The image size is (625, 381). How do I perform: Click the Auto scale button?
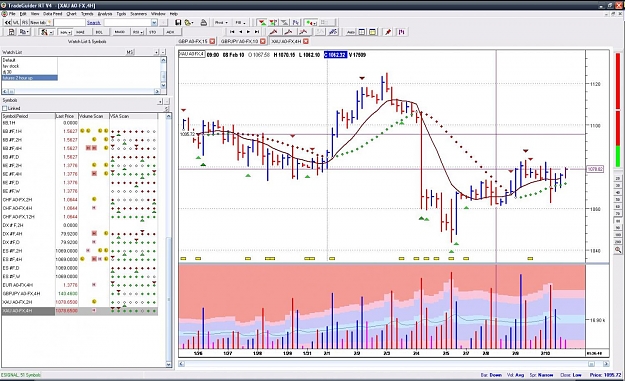tap(351, 32)
